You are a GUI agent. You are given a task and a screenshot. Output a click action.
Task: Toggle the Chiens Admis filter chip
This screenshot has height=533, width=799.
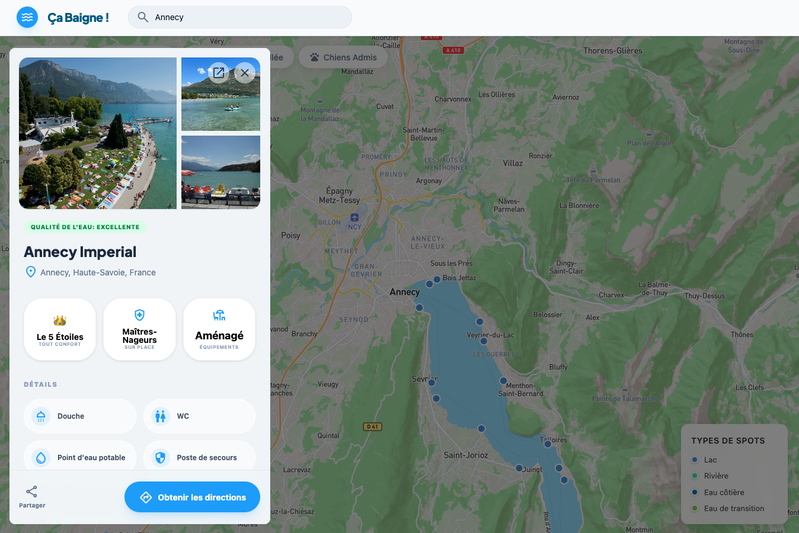click(x=343, y=58)
